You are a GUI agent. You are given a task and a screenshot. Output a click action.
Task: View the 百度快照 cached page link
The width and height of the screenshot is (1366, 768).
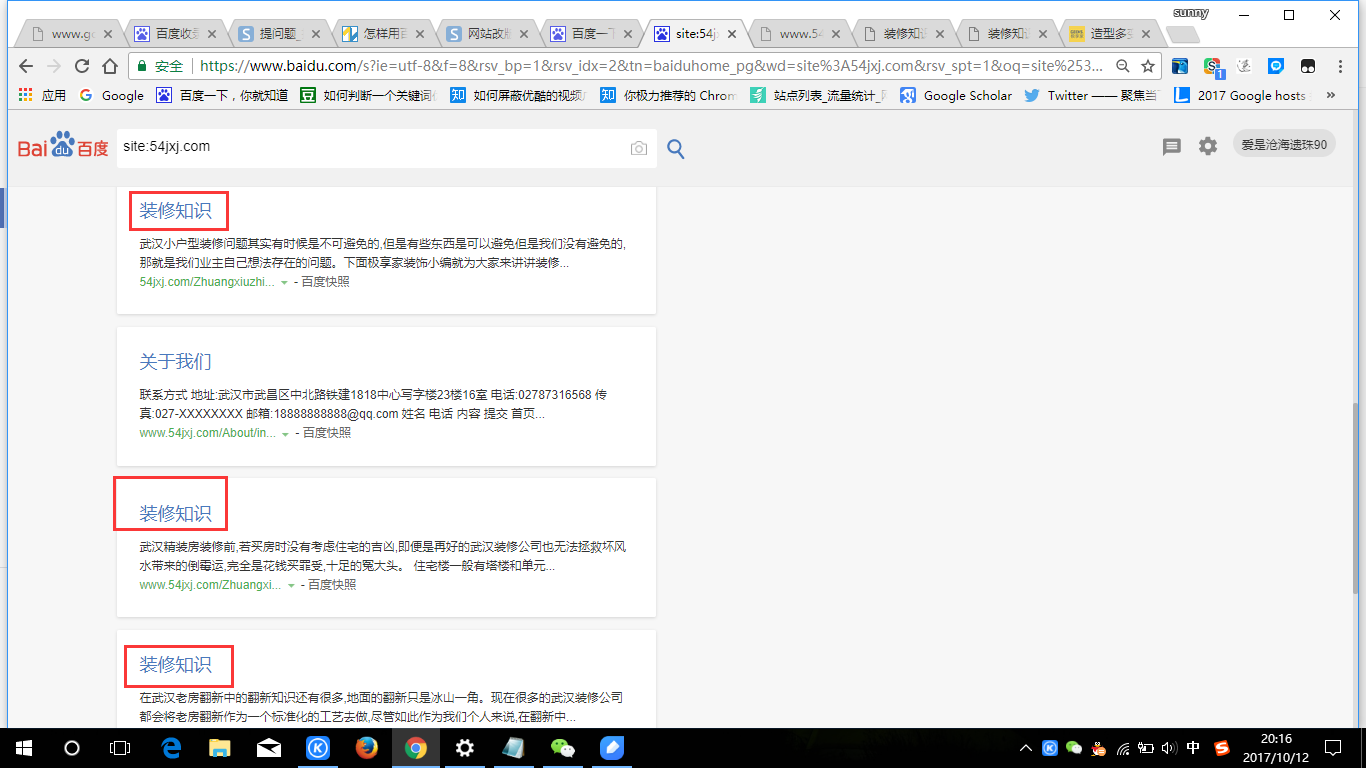[325, 282]
